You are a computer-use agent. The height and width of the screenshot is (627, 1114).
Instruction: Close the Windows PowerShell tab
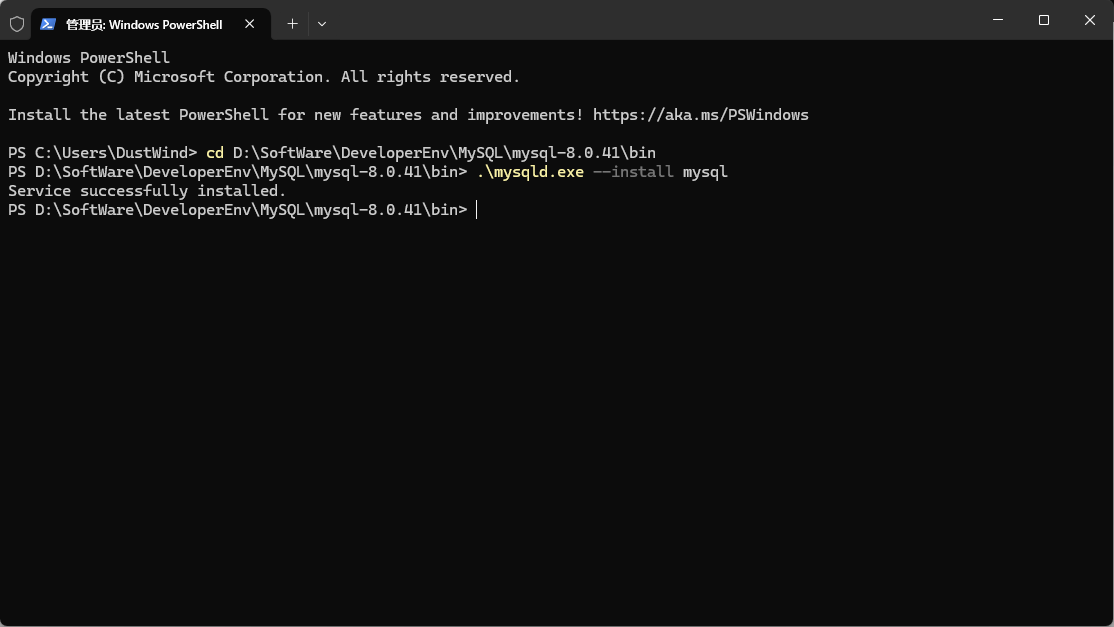249,23
